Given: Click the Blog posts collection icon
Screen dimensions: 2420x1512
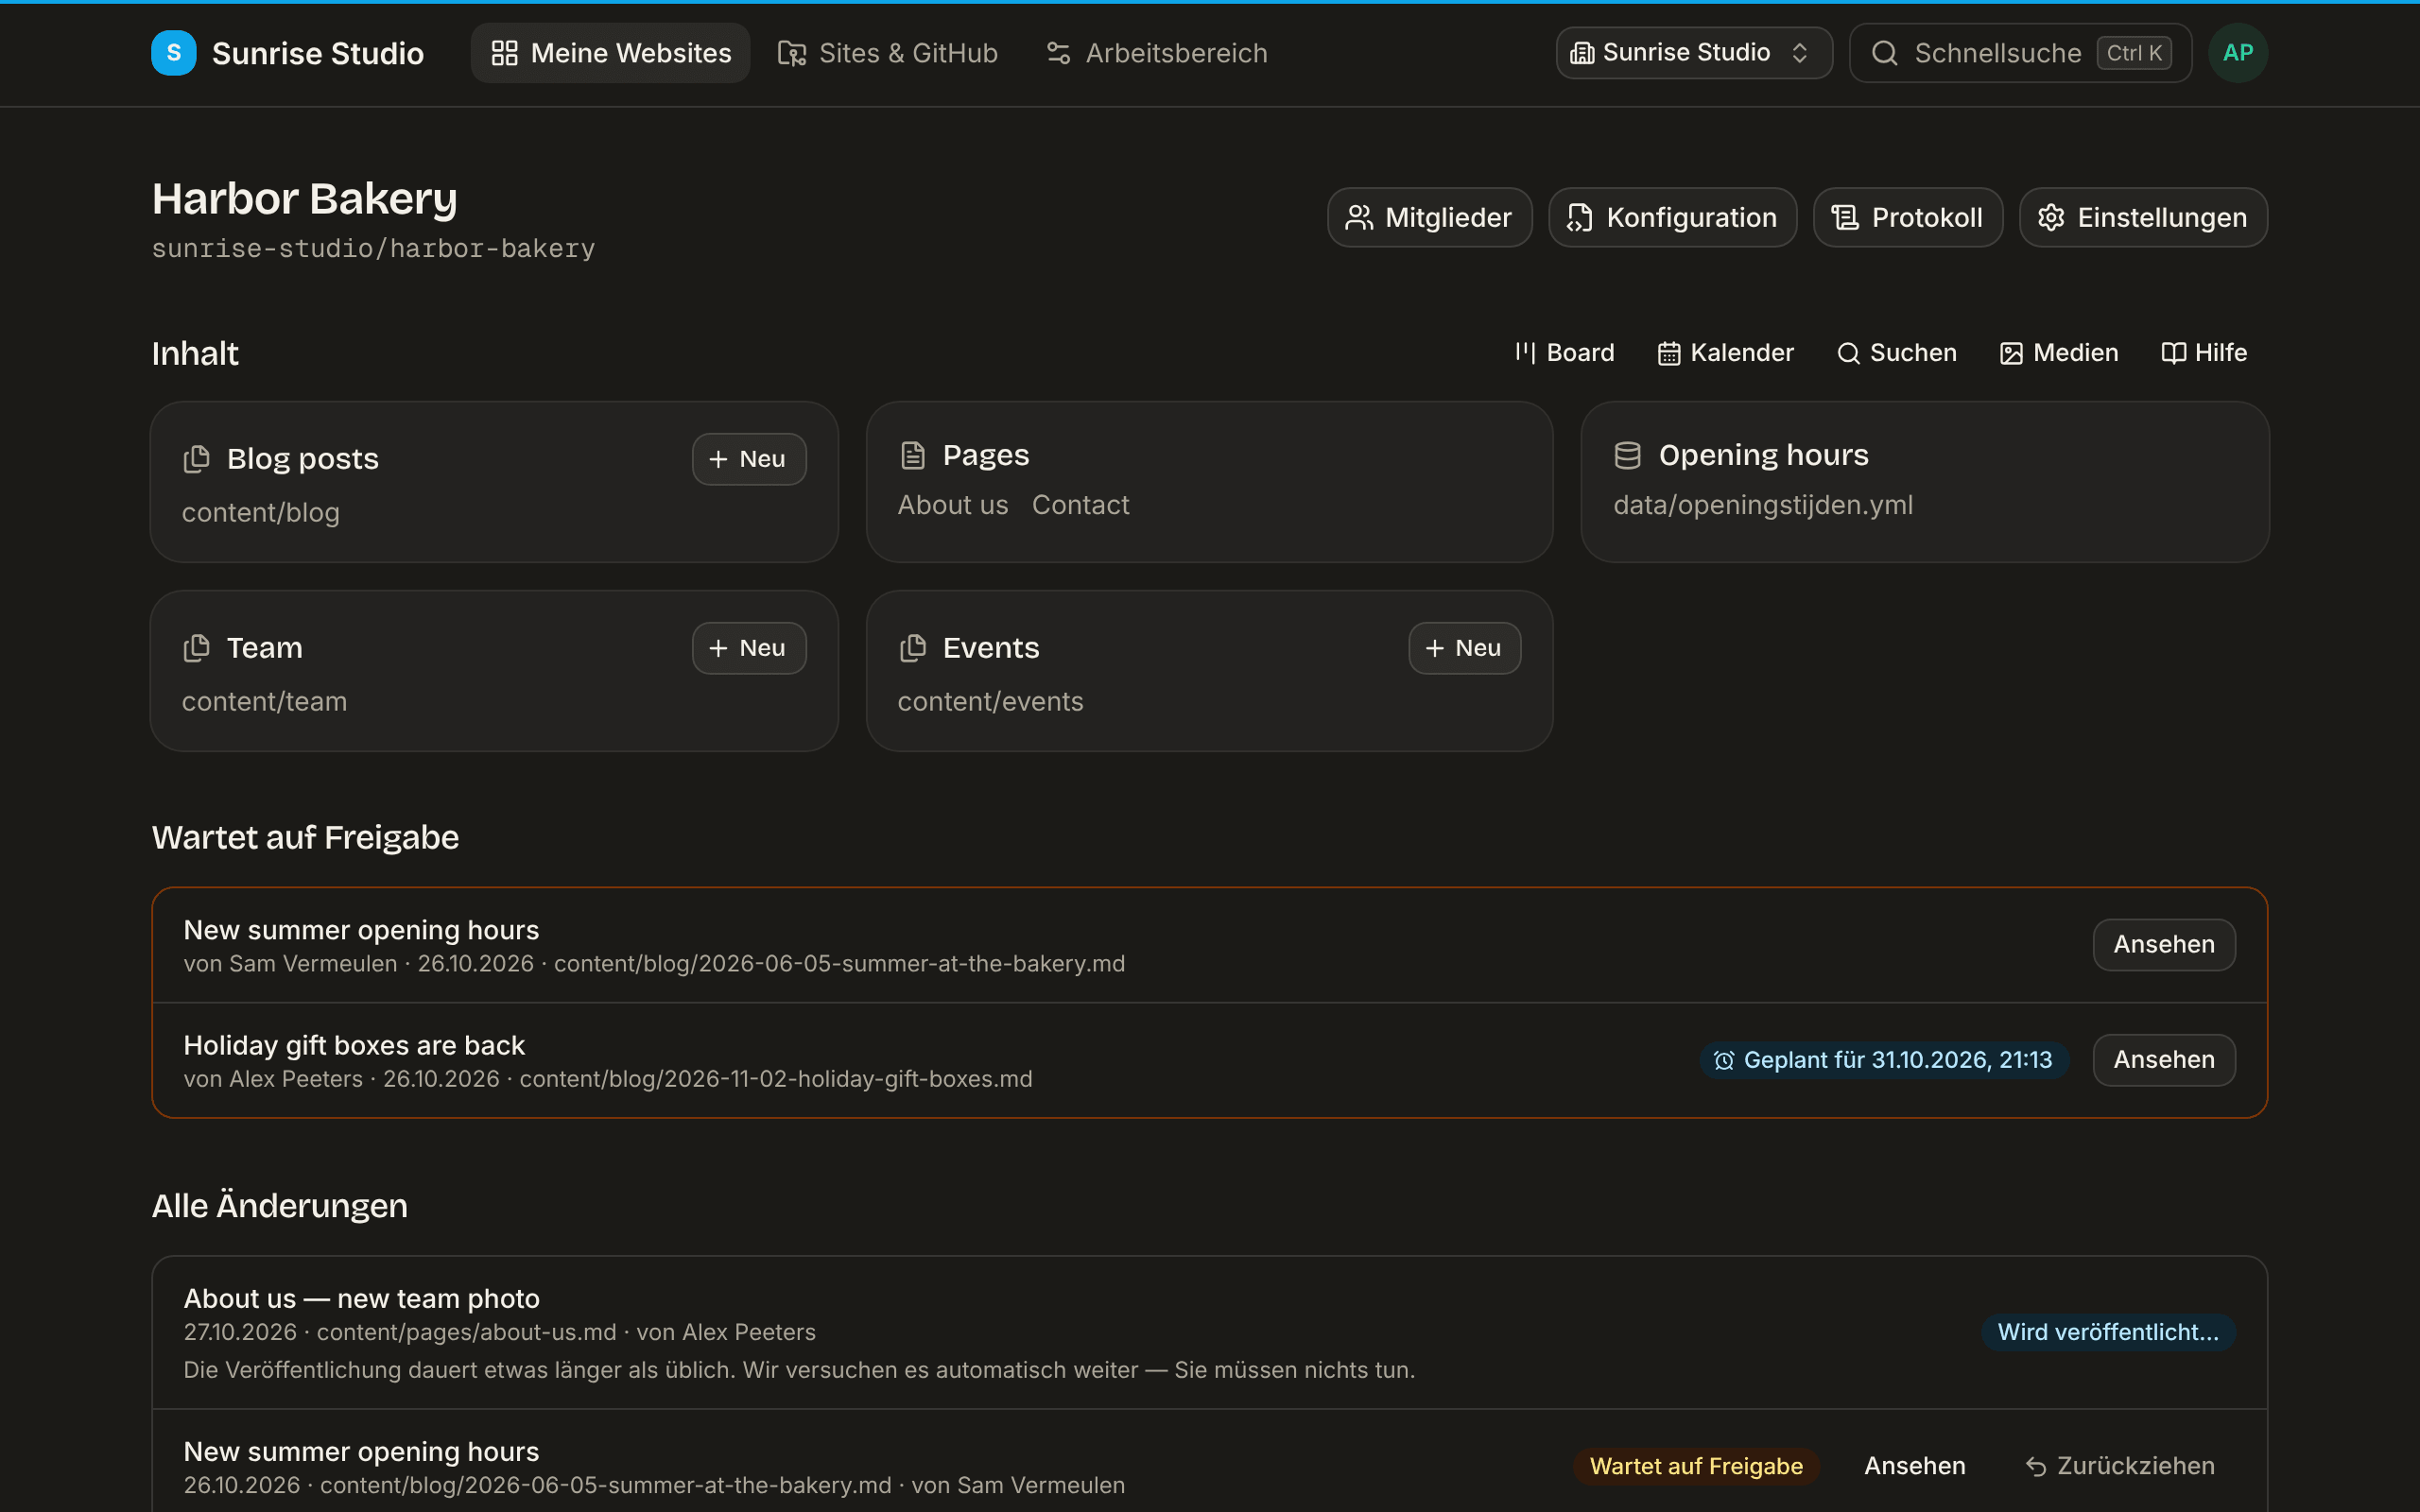Looking at the screenshot, I should [x=197, y=459].
